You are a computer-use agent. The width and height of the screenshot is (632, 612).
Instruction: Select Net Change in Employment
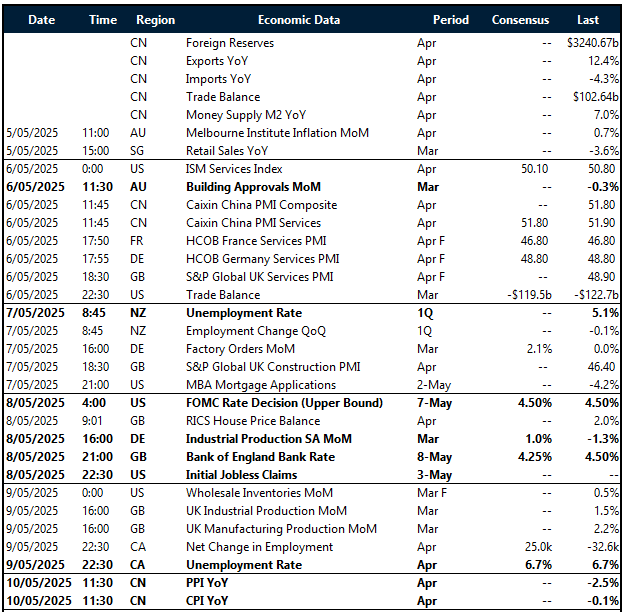pyautogui.click(x=259, y=547)
